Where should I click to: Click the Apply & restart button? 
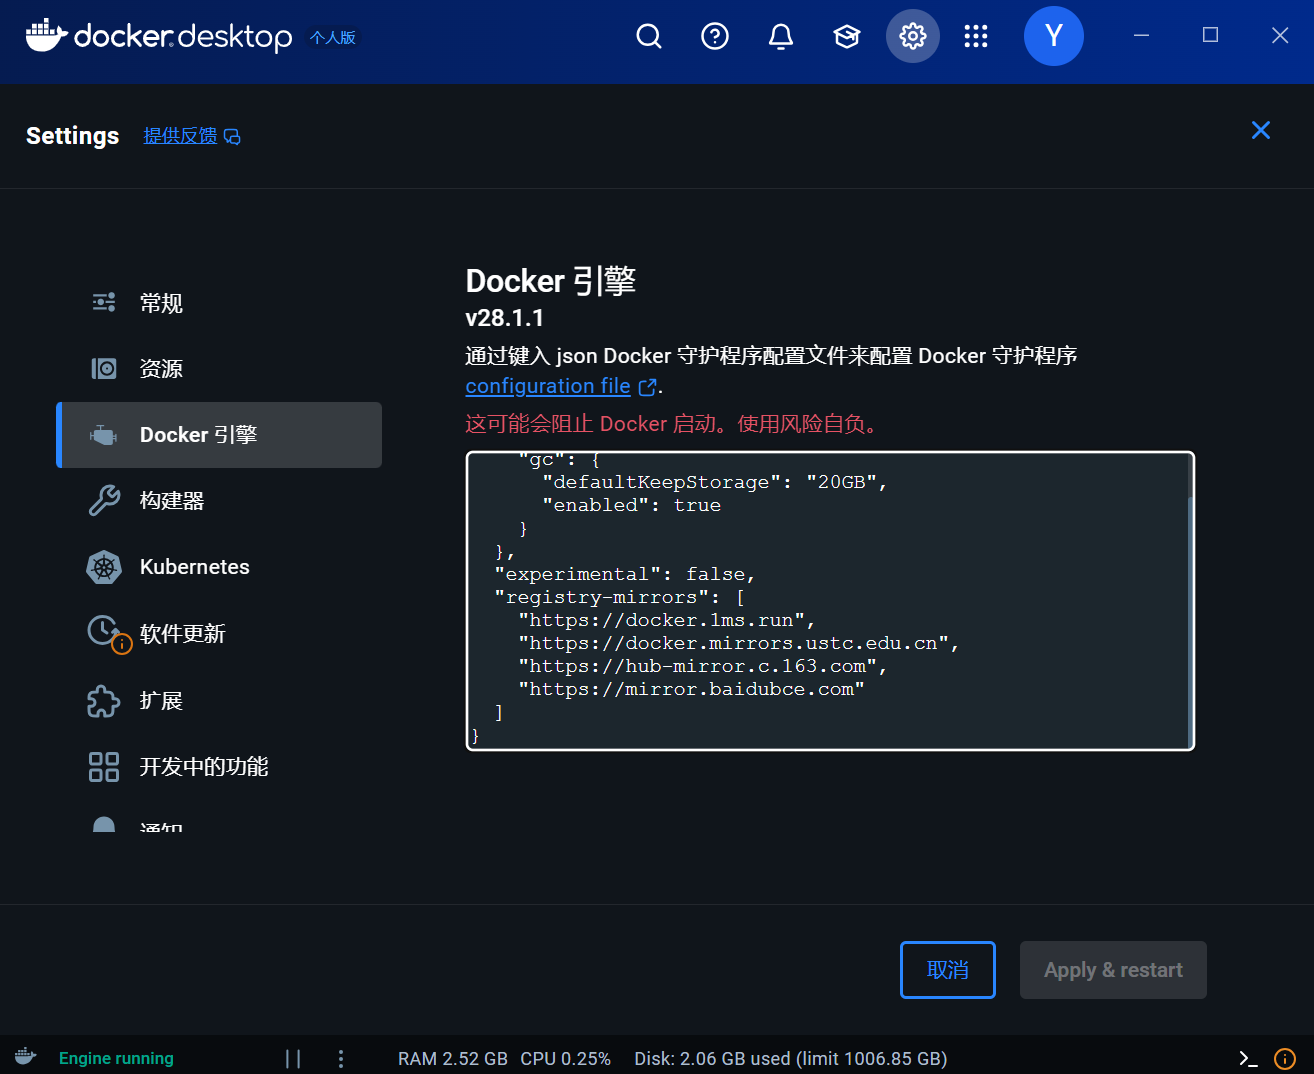1113,970
